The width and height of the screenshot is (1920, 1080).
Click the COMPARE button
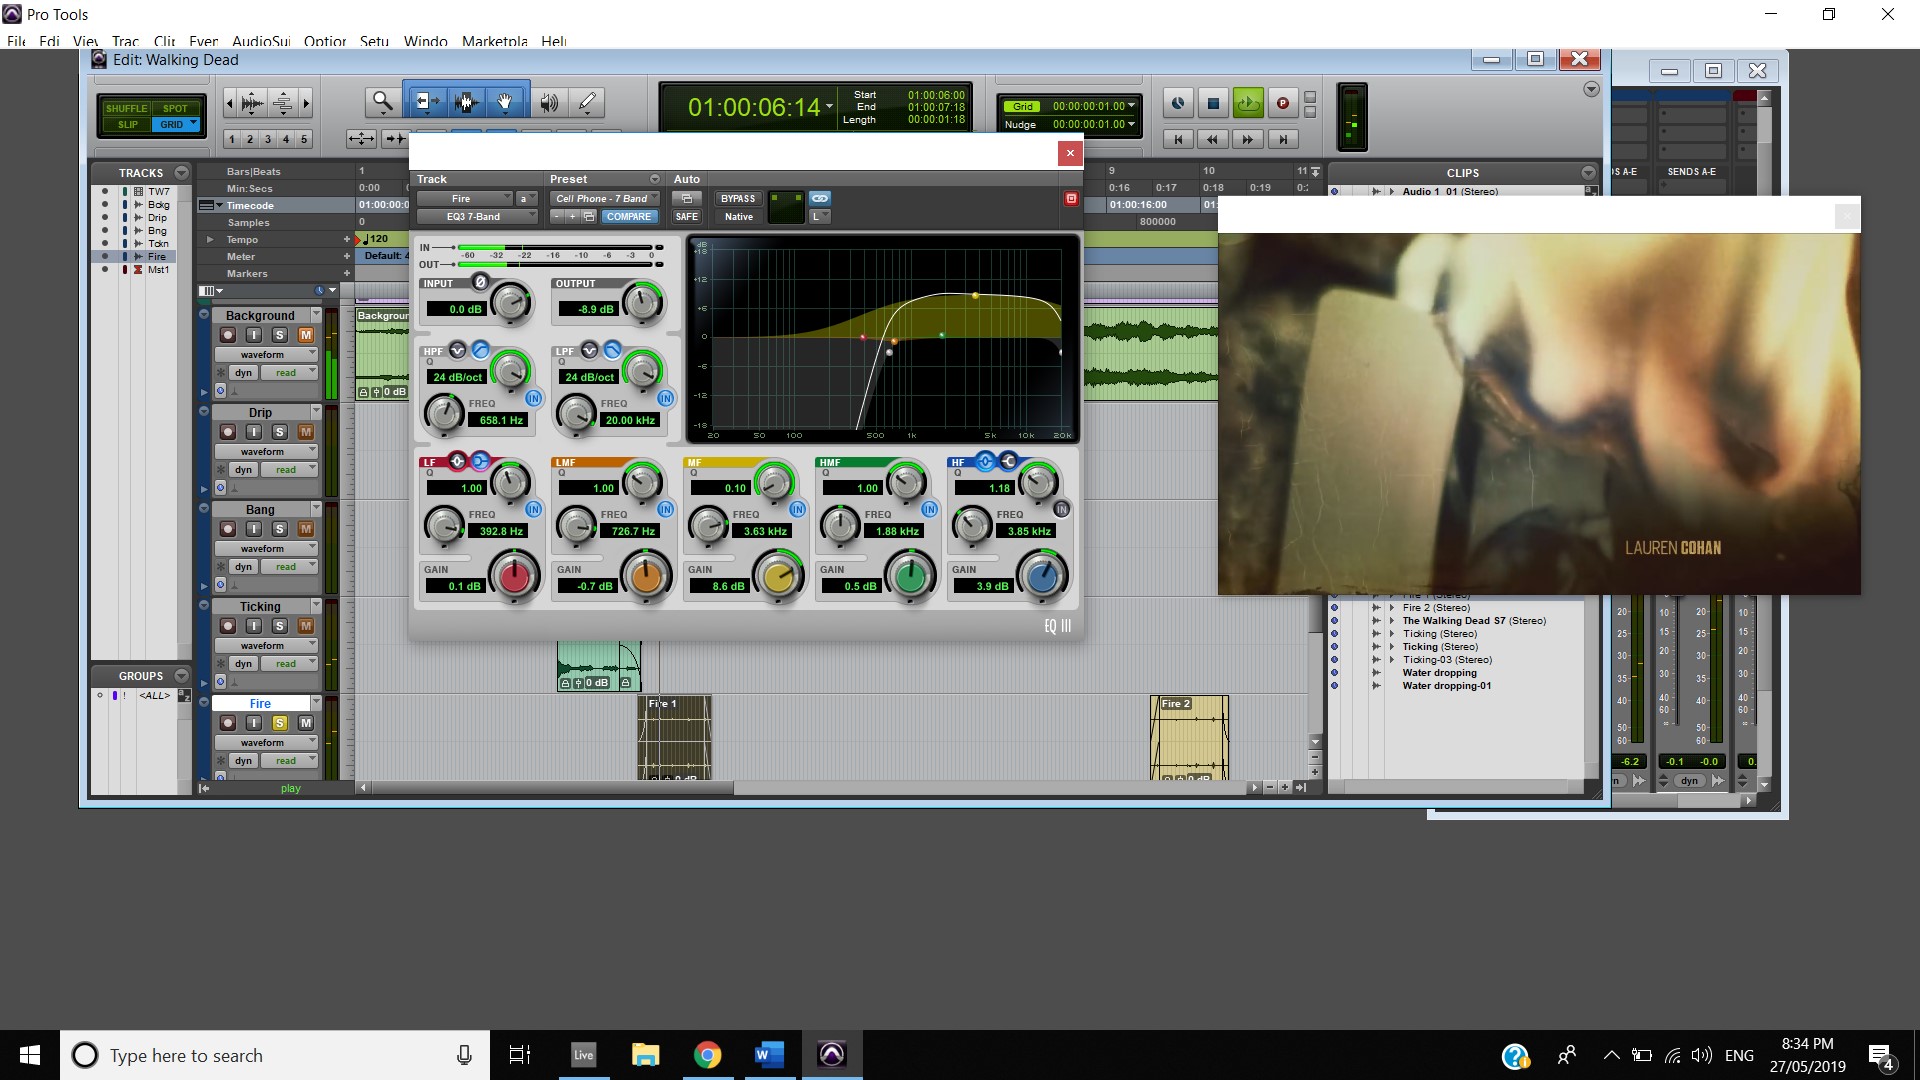pos(628,216)
